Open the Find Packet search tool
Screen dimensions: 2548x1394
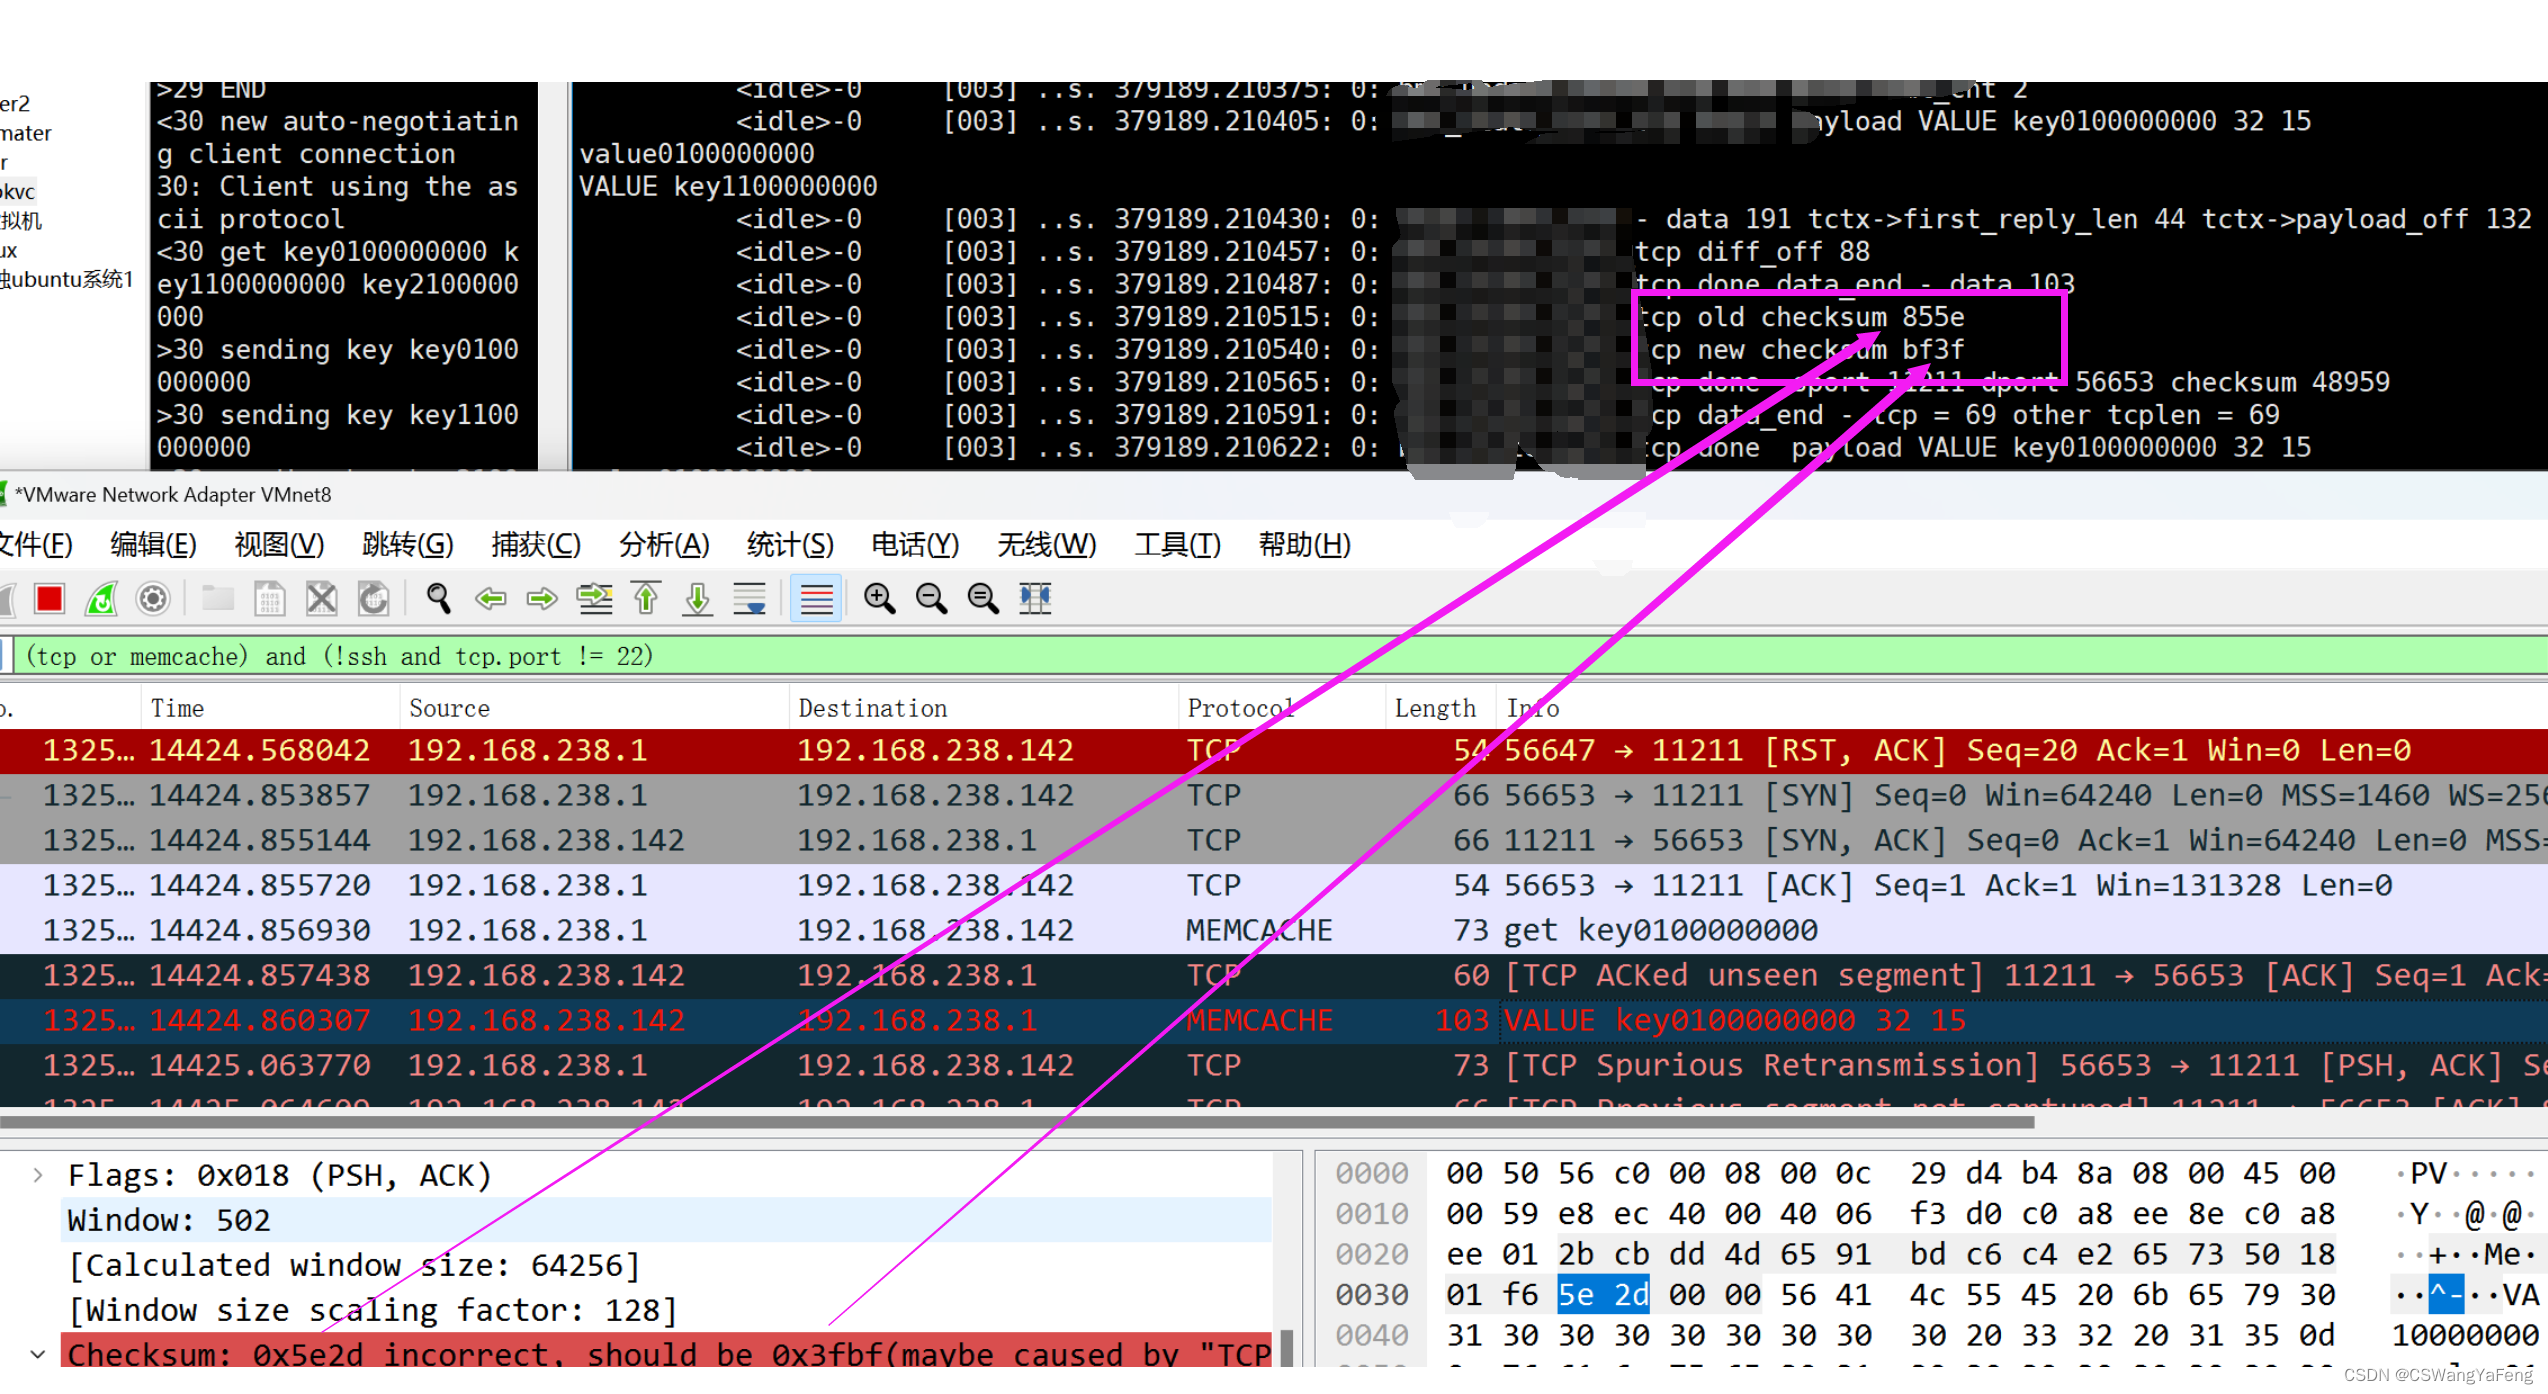pyautogui.click(x=438, y=598)
